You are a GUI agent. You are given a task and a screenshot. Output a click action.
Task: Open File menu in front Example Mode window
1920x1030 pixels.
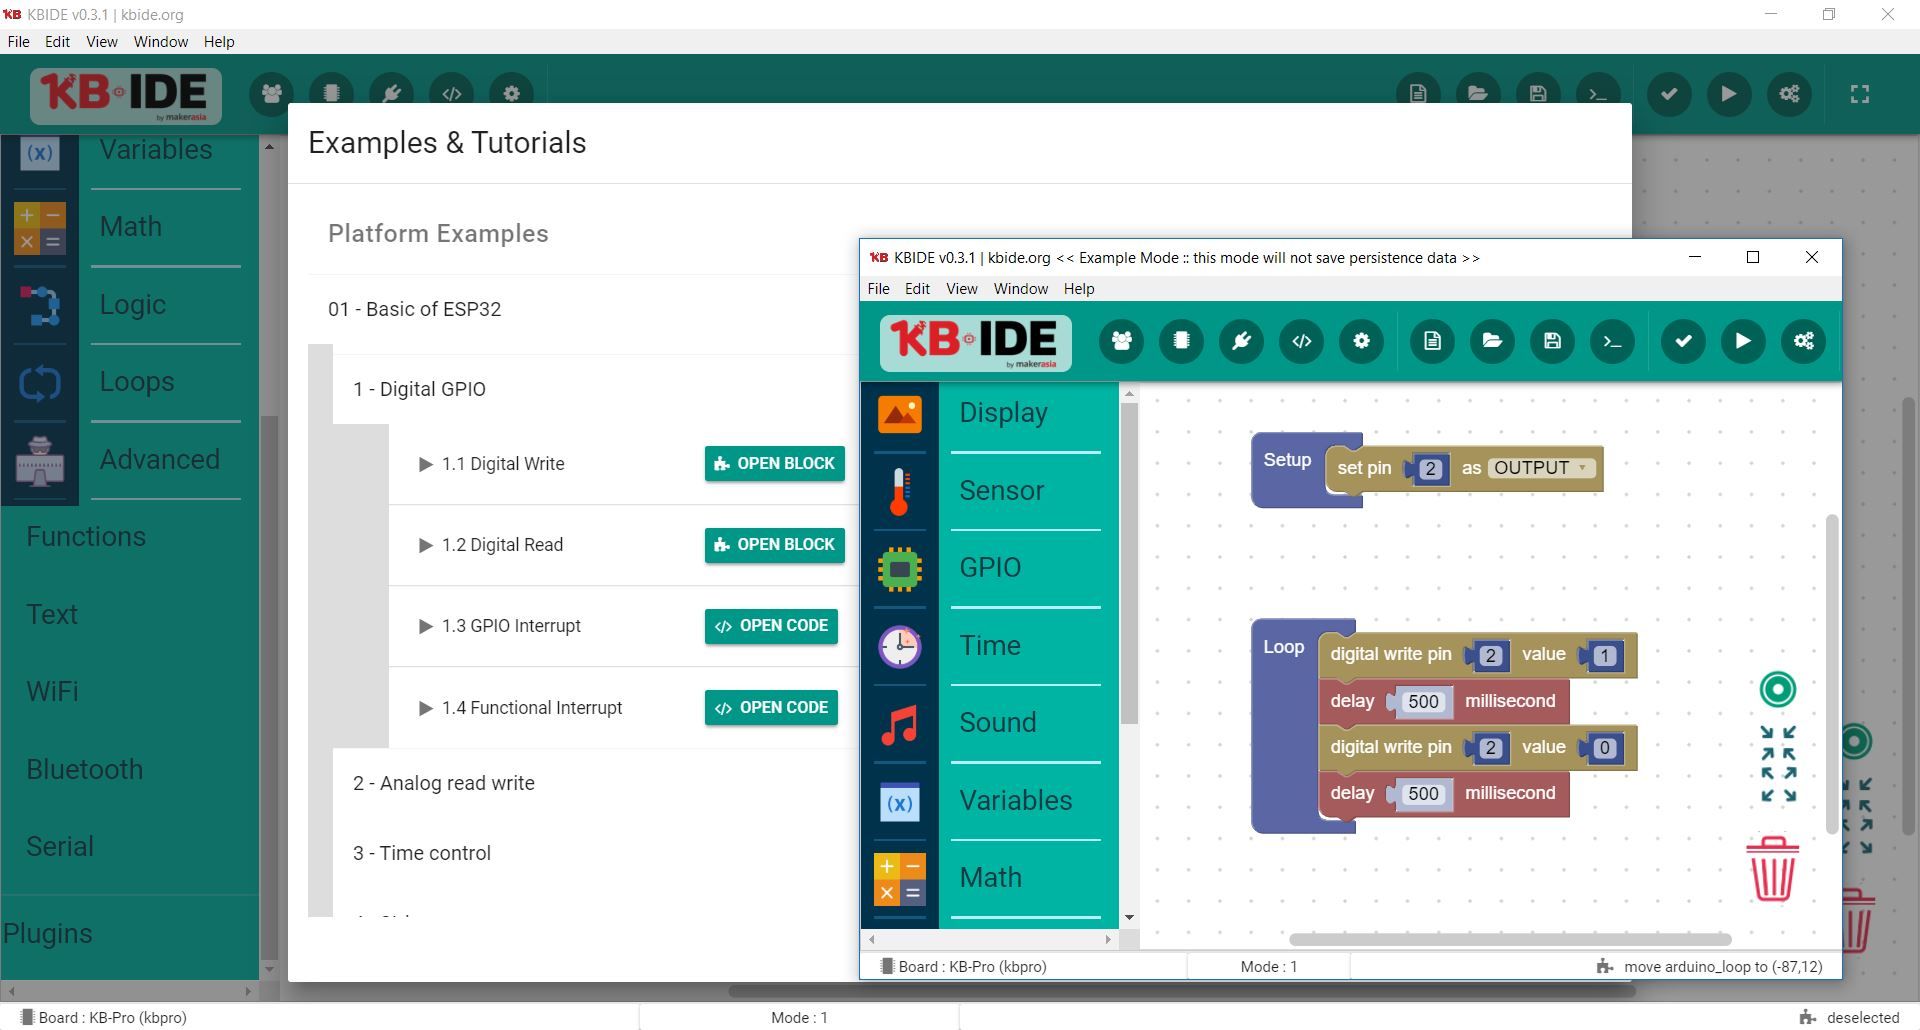tap(878, 288)
